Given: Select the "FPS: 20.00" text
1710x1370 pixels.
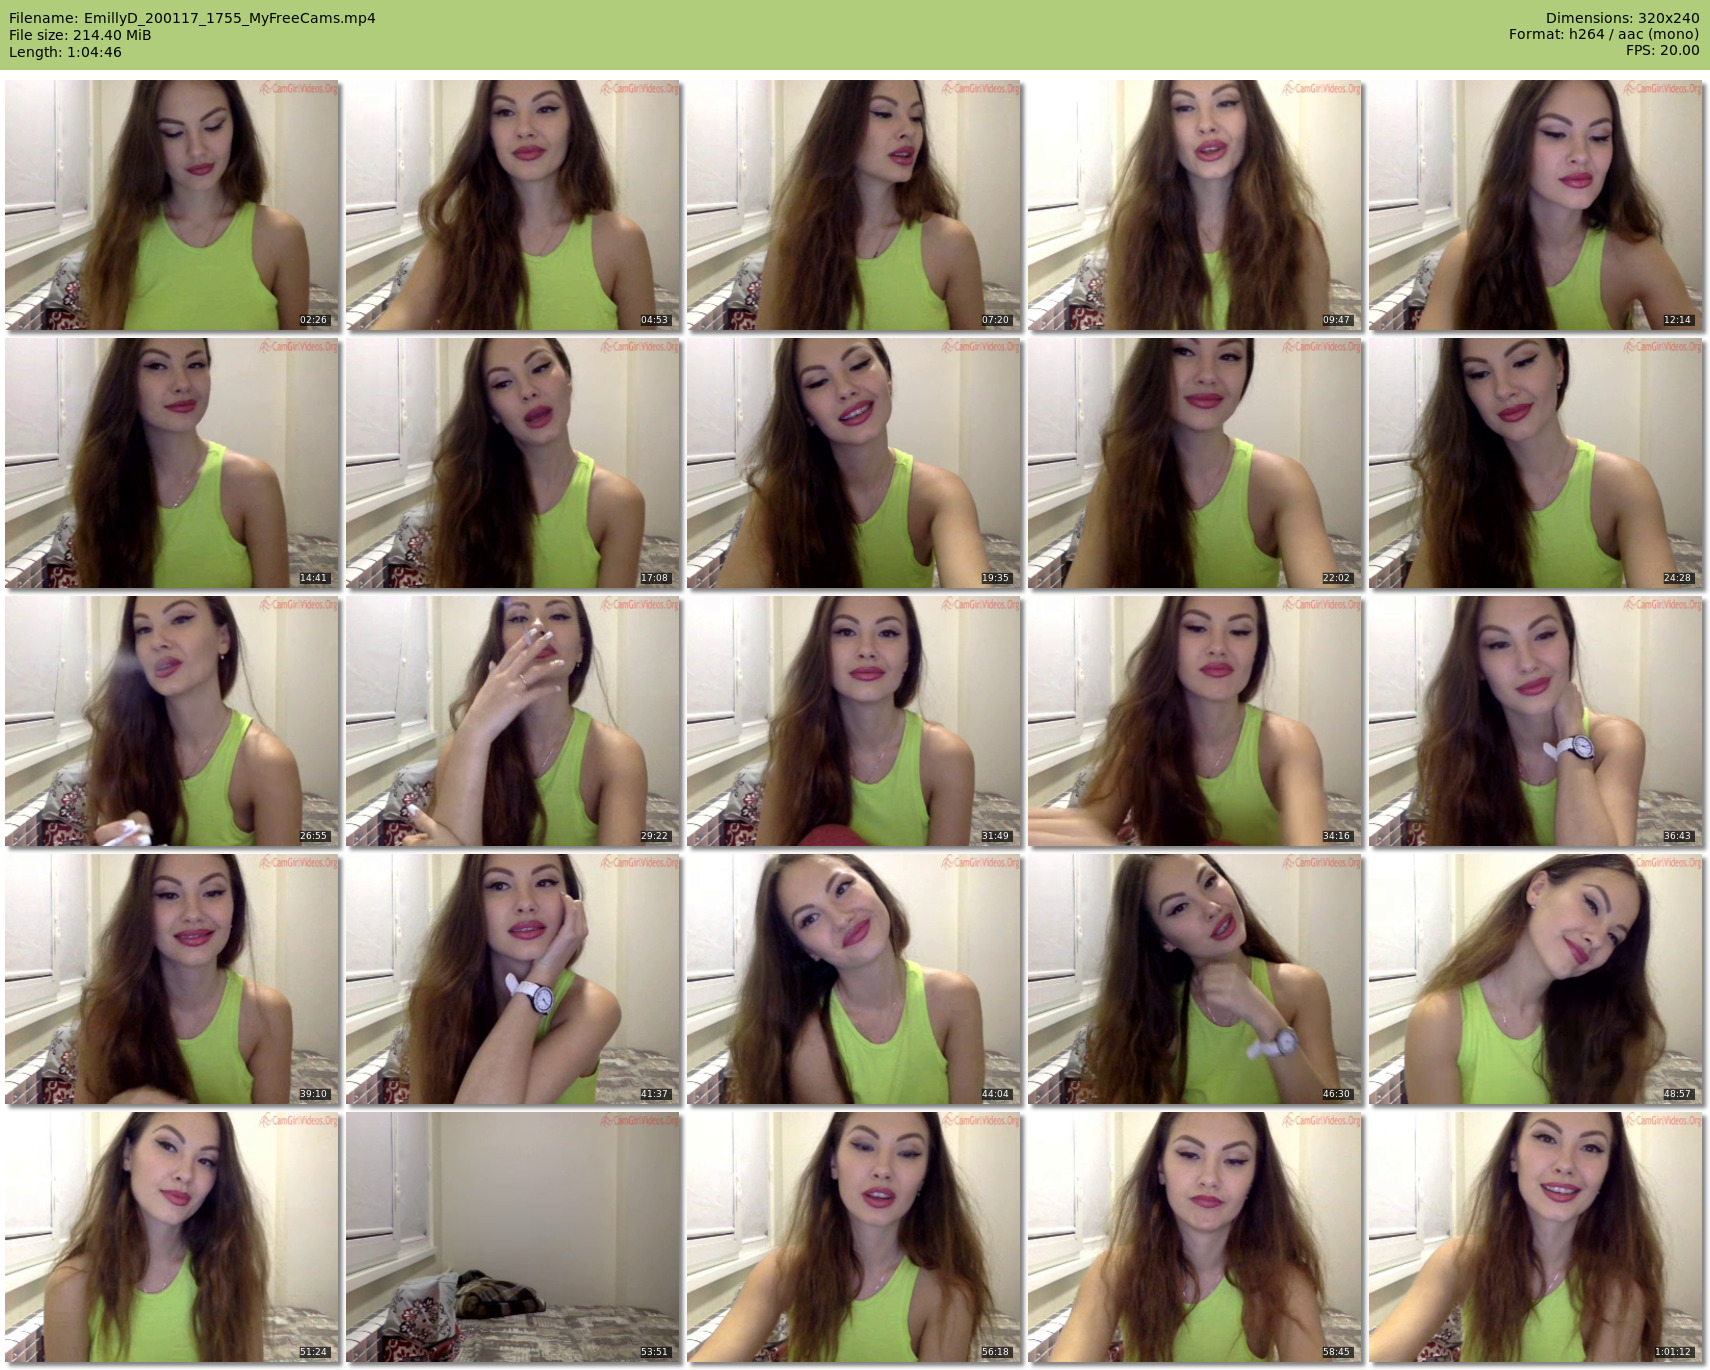Looking at the screenshot, I should pos(1663,51).
